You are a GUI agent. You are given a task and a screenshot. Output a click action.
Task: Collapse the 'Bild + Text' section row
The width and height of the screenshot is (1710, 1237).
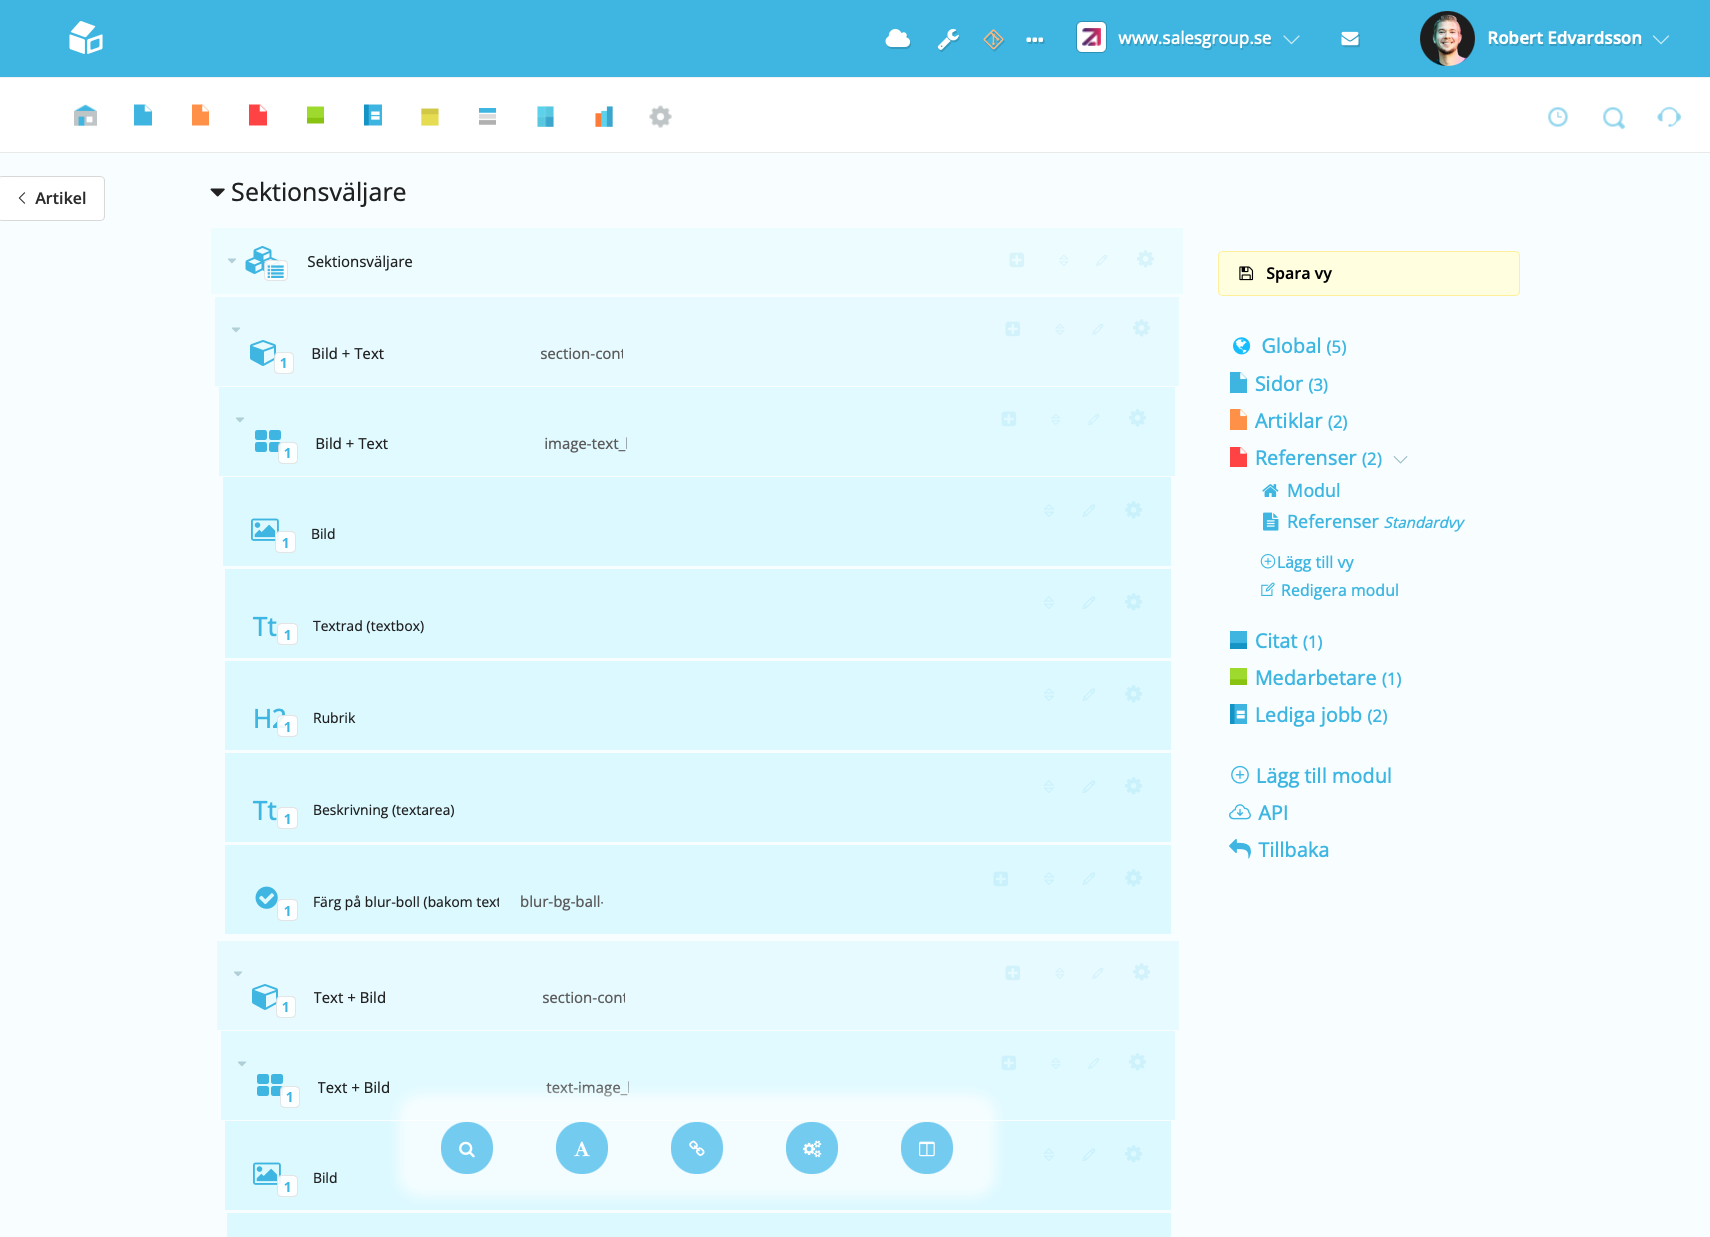click(236, 329)
